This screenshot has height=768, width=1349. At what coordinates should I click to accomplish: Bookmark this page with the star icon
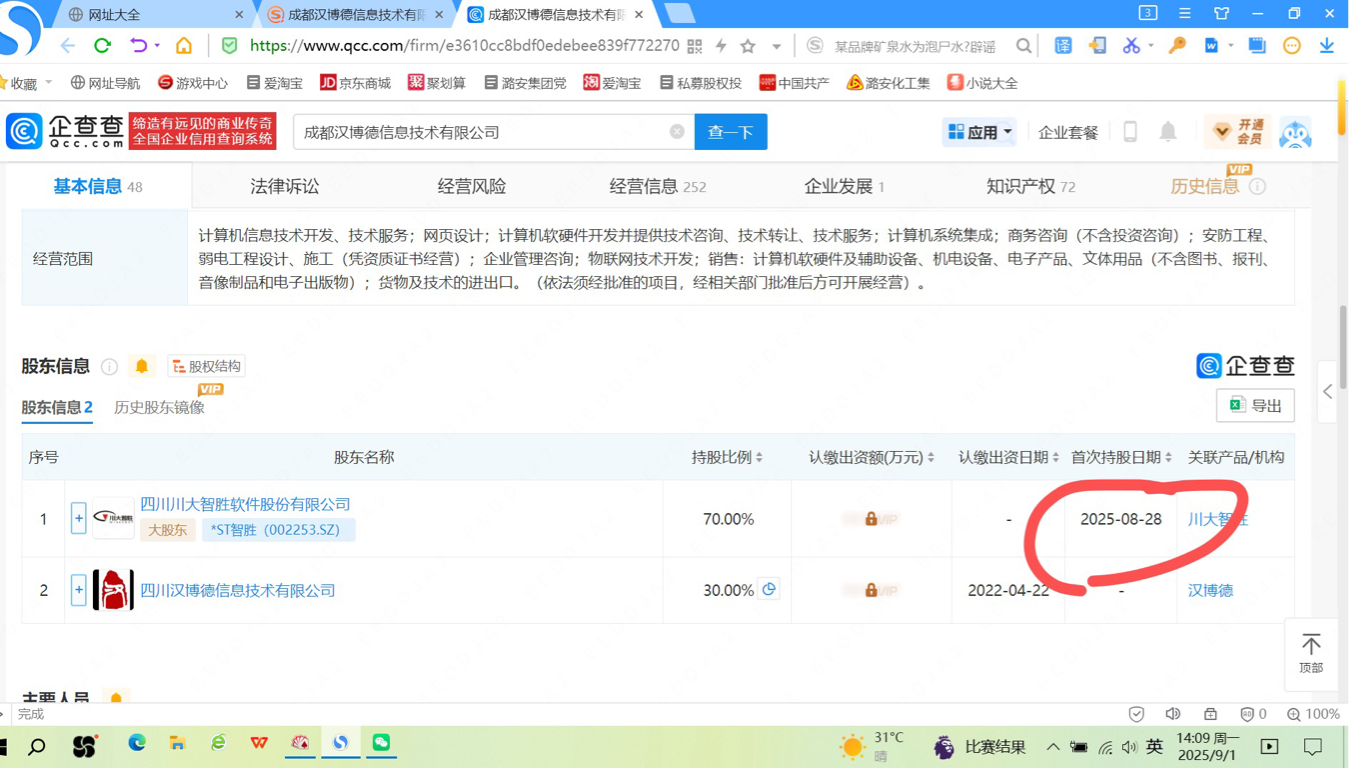click(748, 46)
